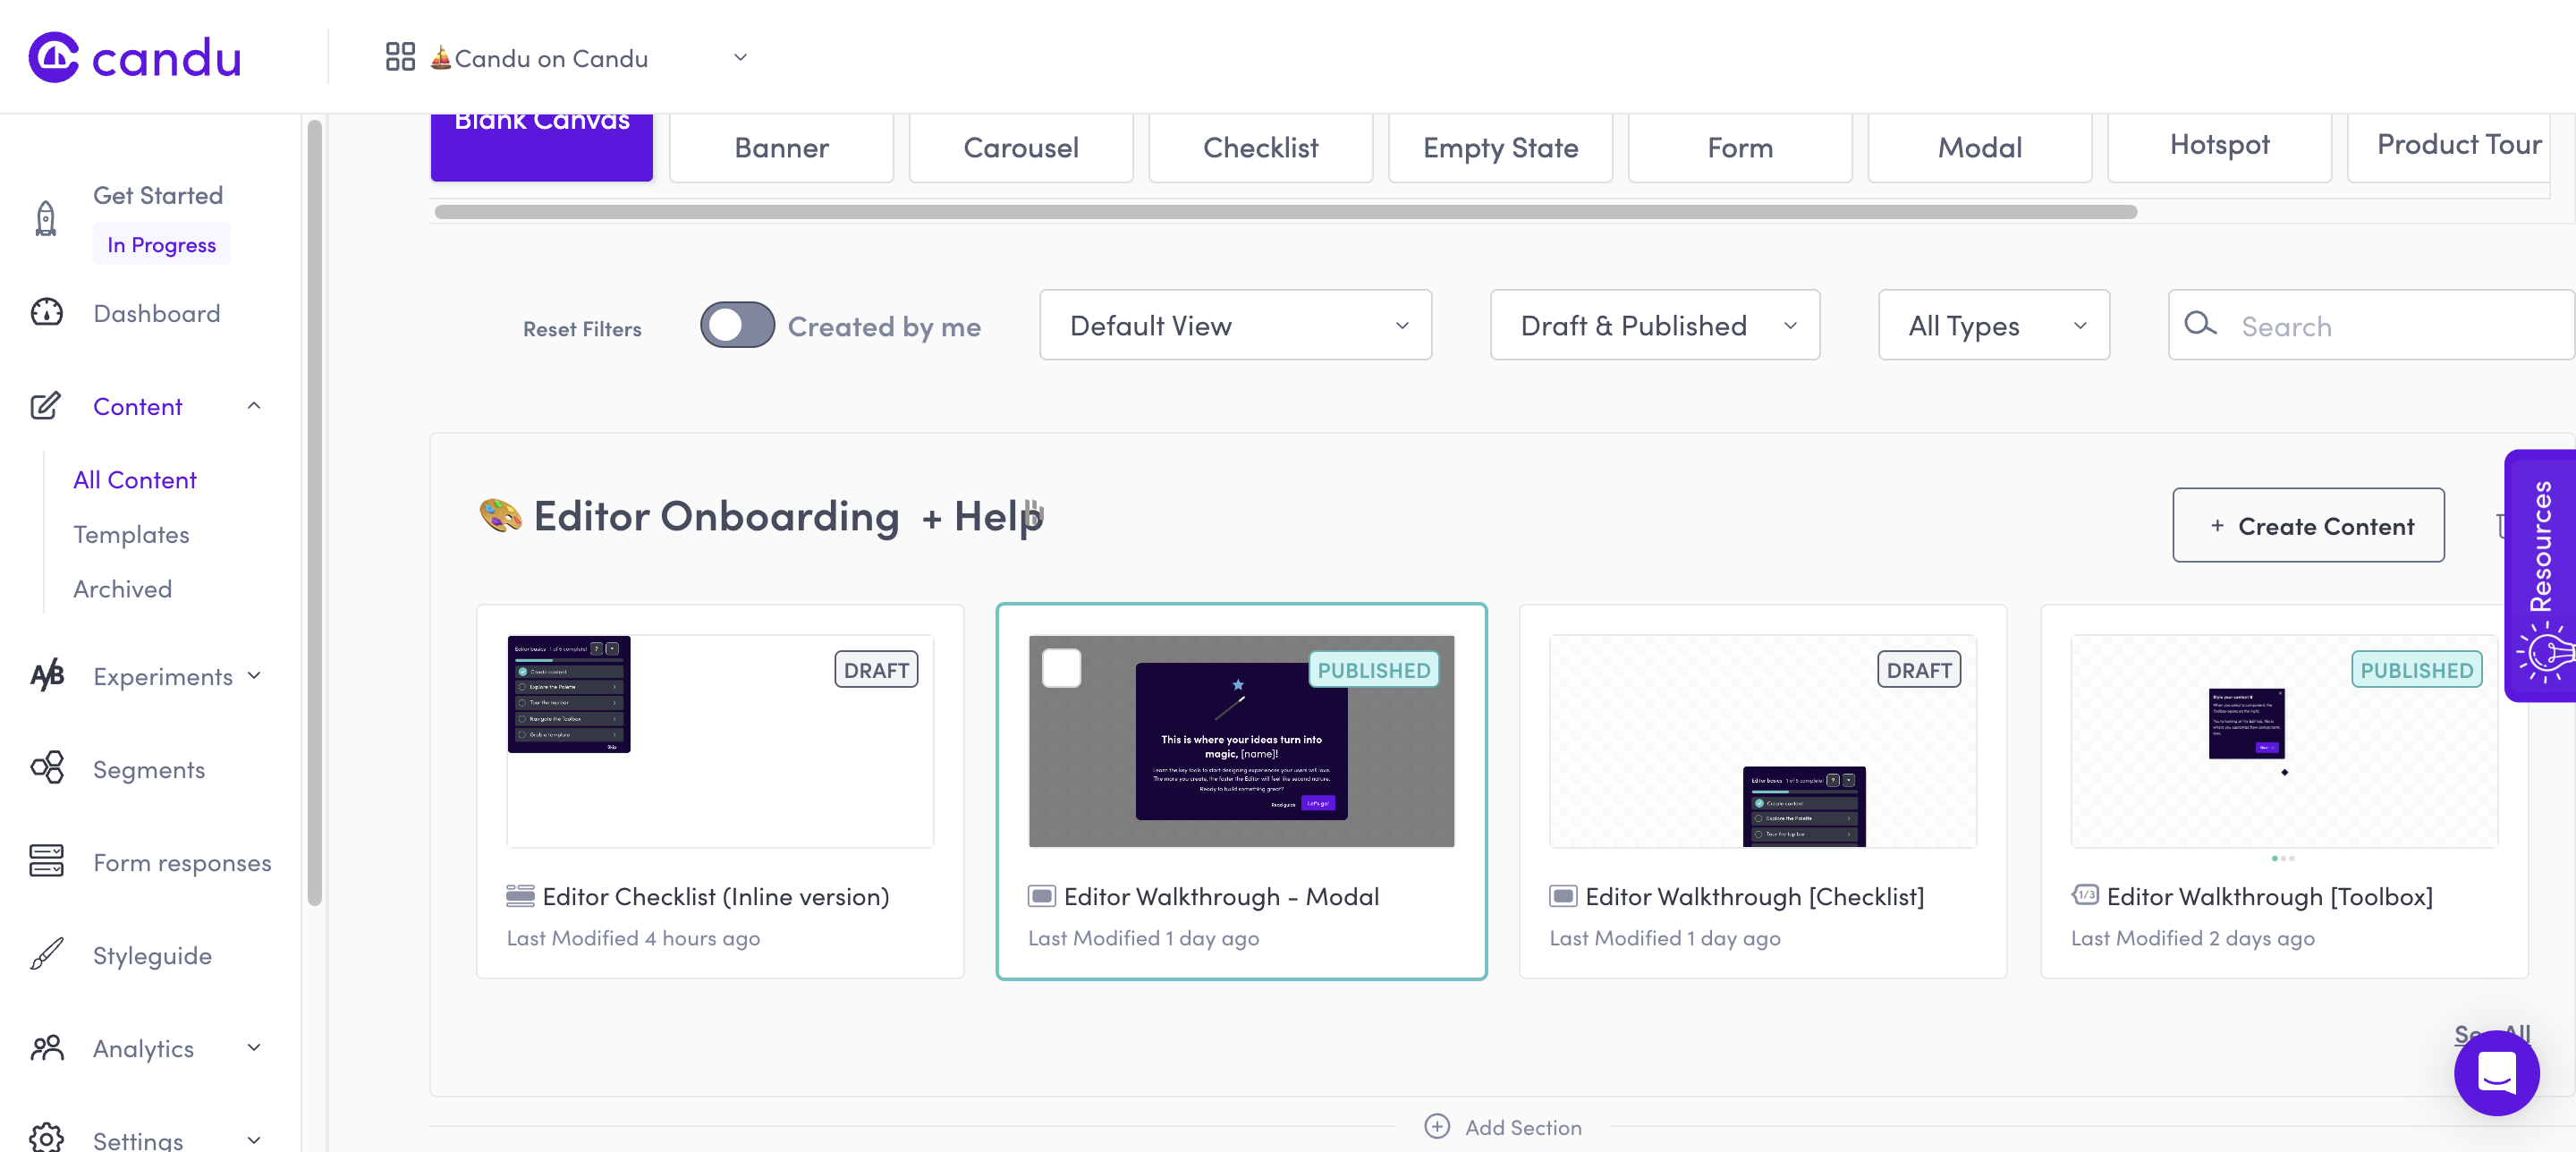Screen dimensions: 2576x1152
Task: Select the Get Started rocket icon
Action: [45, 218]
